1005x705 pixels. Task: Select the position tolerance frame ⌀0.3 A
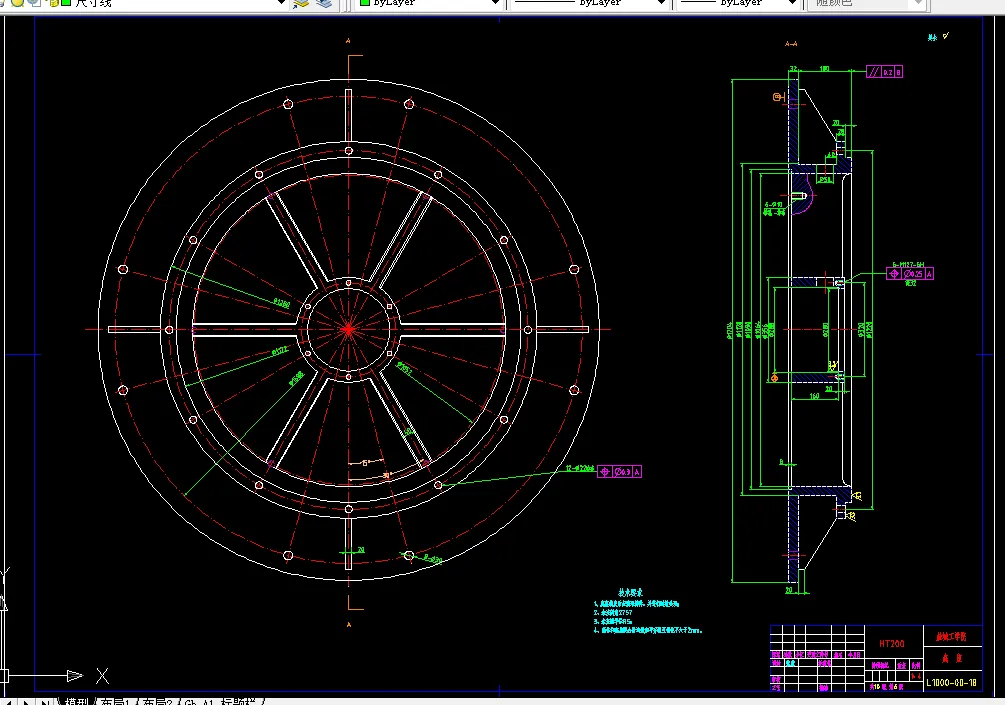(619, 472)
